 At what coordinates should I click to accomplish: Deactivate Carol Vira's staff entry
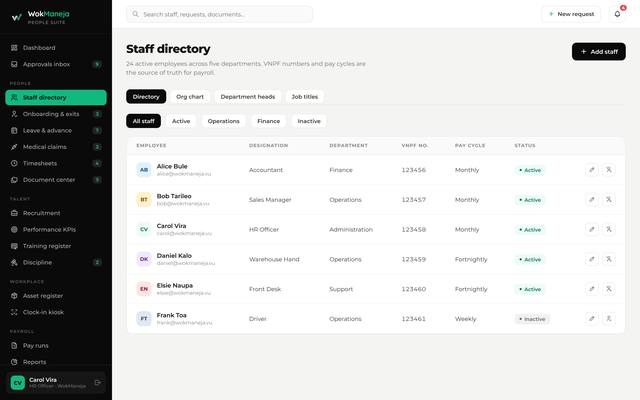point(609,229)
